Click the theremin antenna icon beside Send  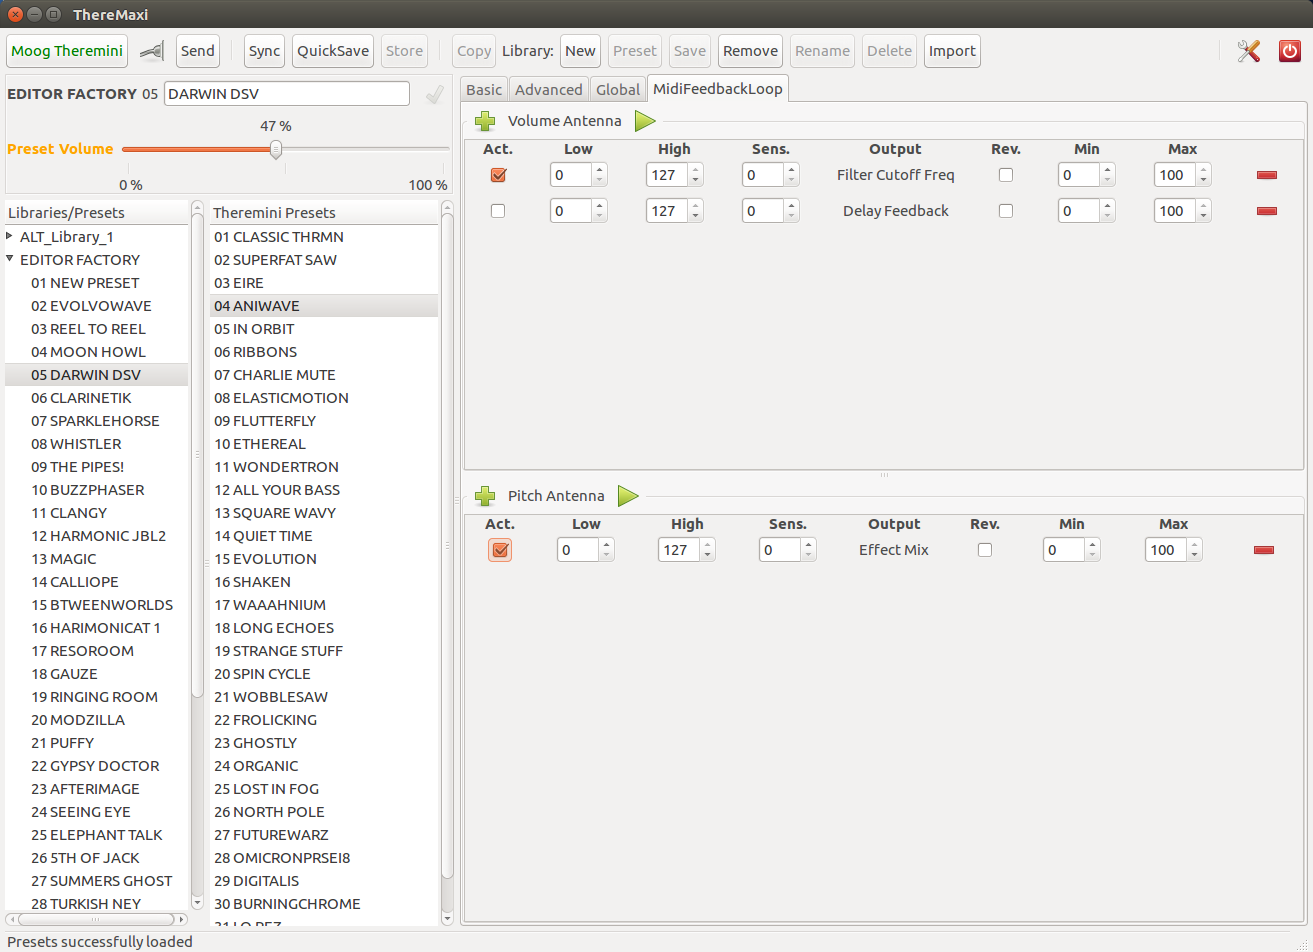click(152, 52)
